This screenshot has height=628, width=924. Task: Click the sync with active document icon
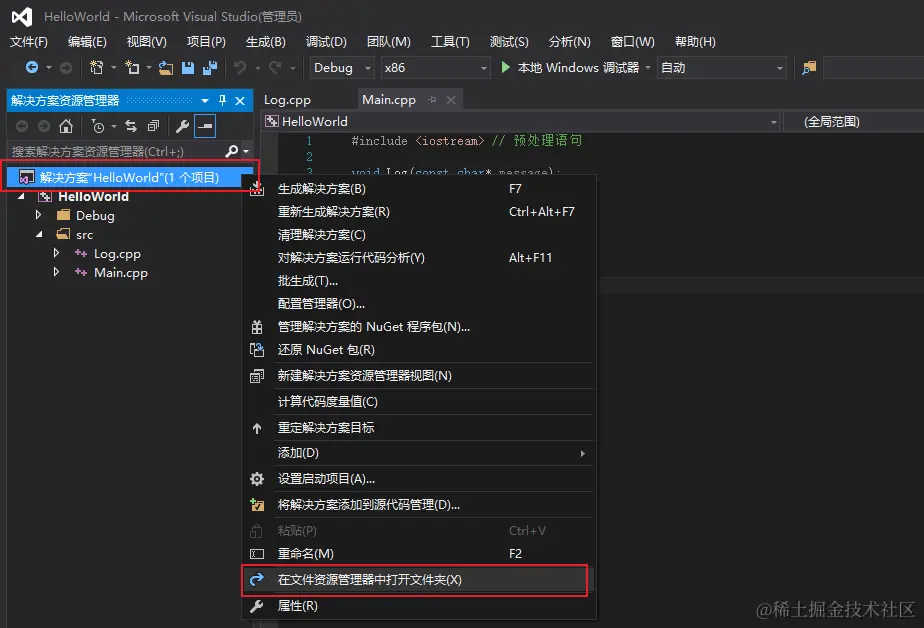(131, 126)
